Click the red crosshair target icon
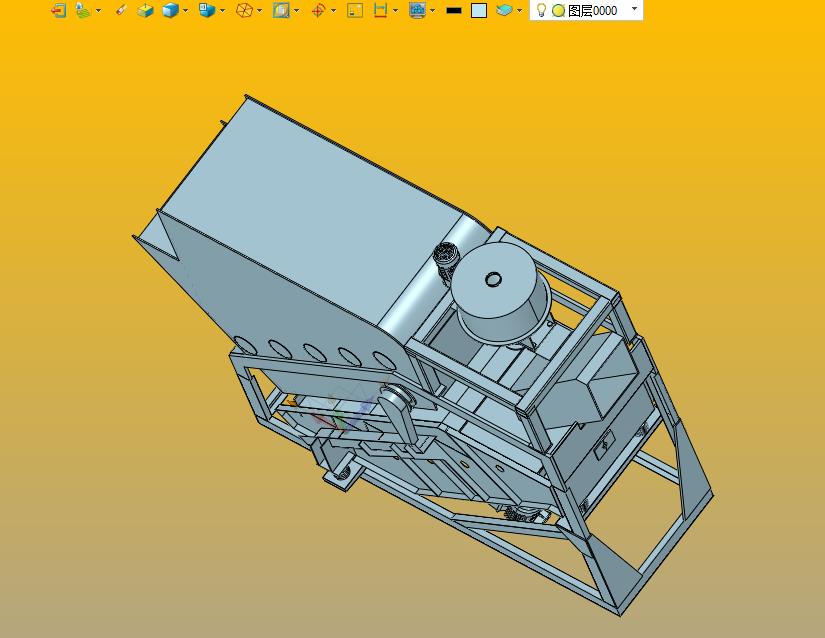The width and height of the screenshot is (825, 638). pyautogui.click(x=318, y=11)
